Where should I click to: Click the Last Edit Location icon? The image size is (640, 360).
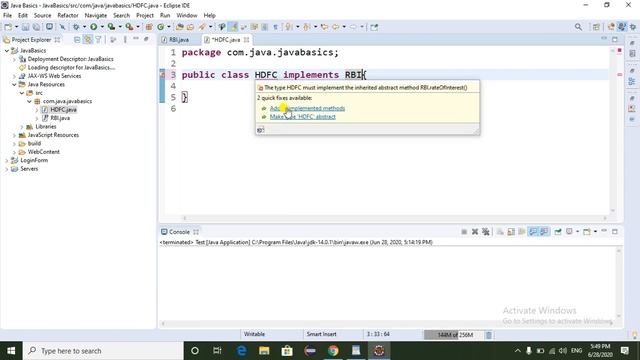[x=324, y=27]
